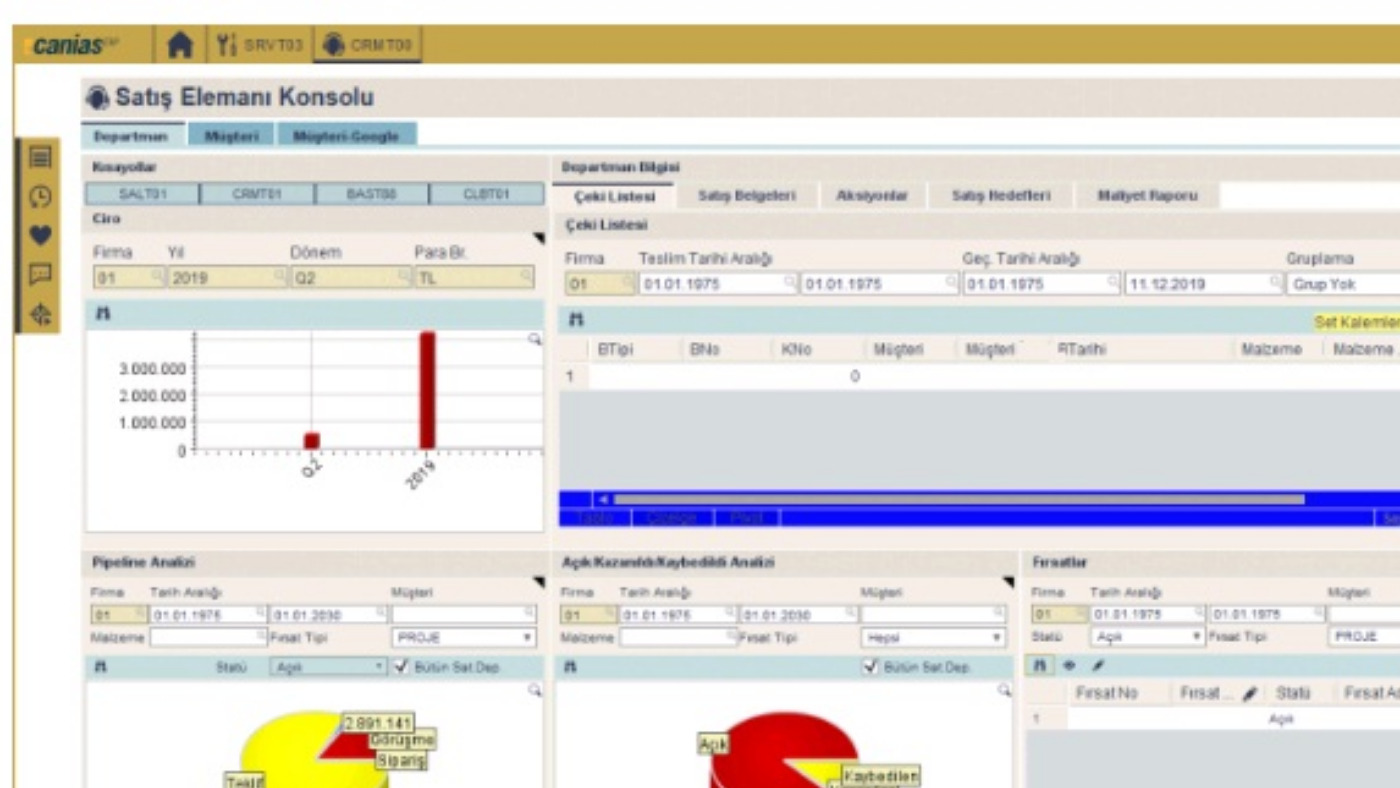Click the horizontal scrollbar in Çeki Listesi

958,499
